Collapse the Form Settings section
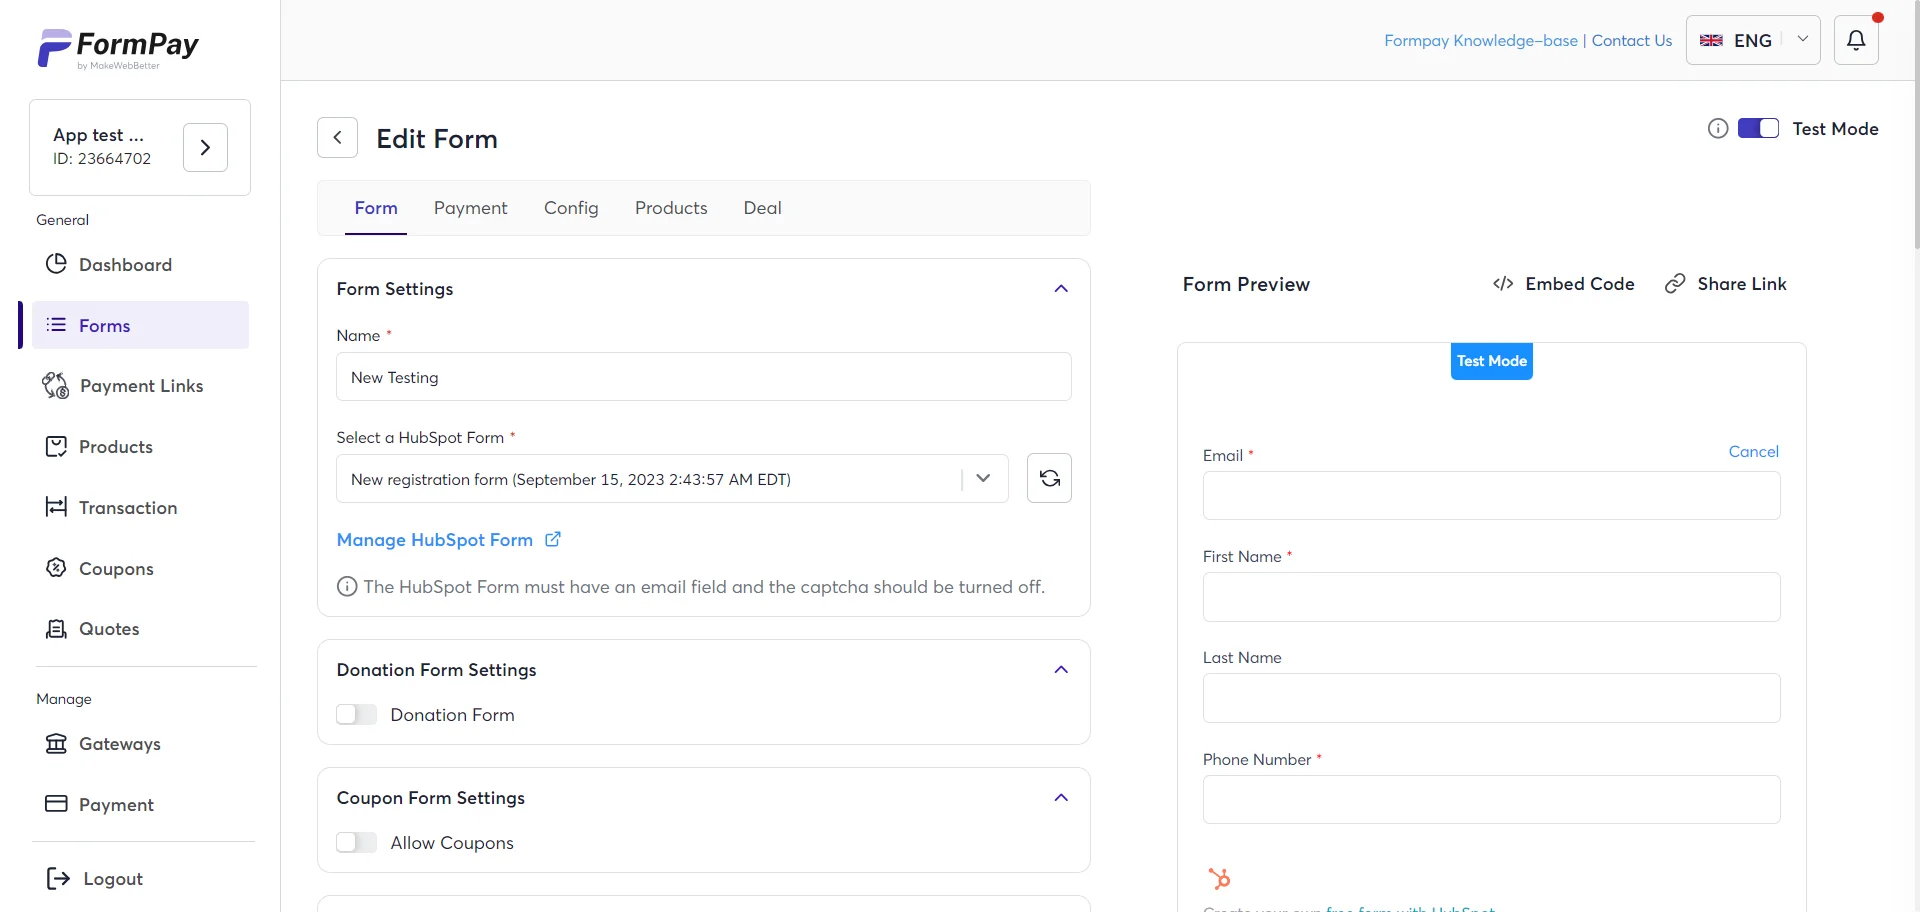Screen dimensions: 1920x912 point(1061,289)
